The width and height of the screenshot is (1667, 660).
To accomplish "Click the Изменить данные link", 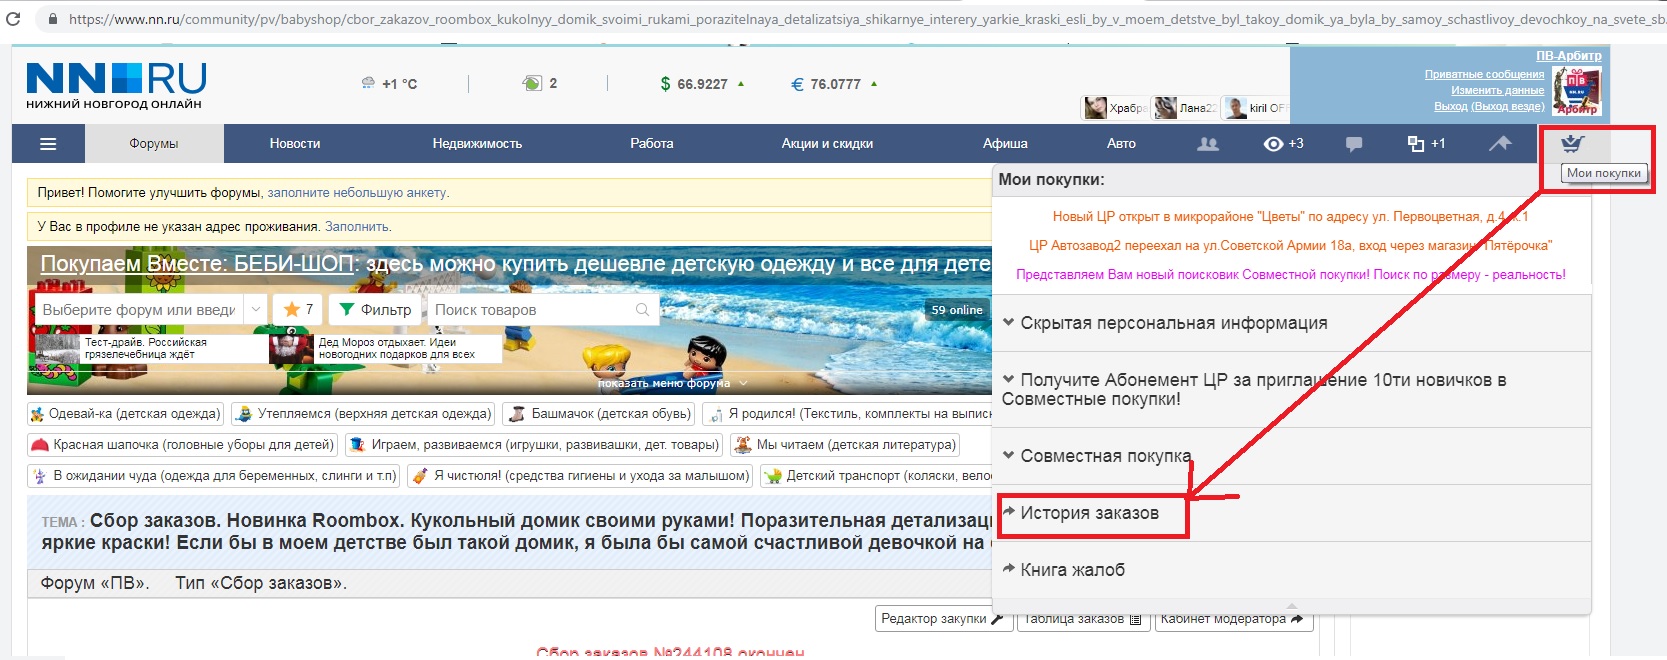I will (1497, 90).
